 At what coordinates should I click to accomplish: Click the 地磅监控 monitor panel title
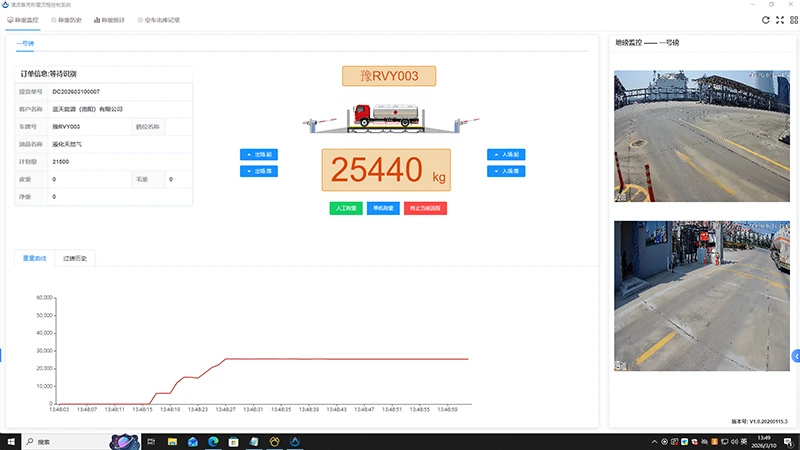647,43
